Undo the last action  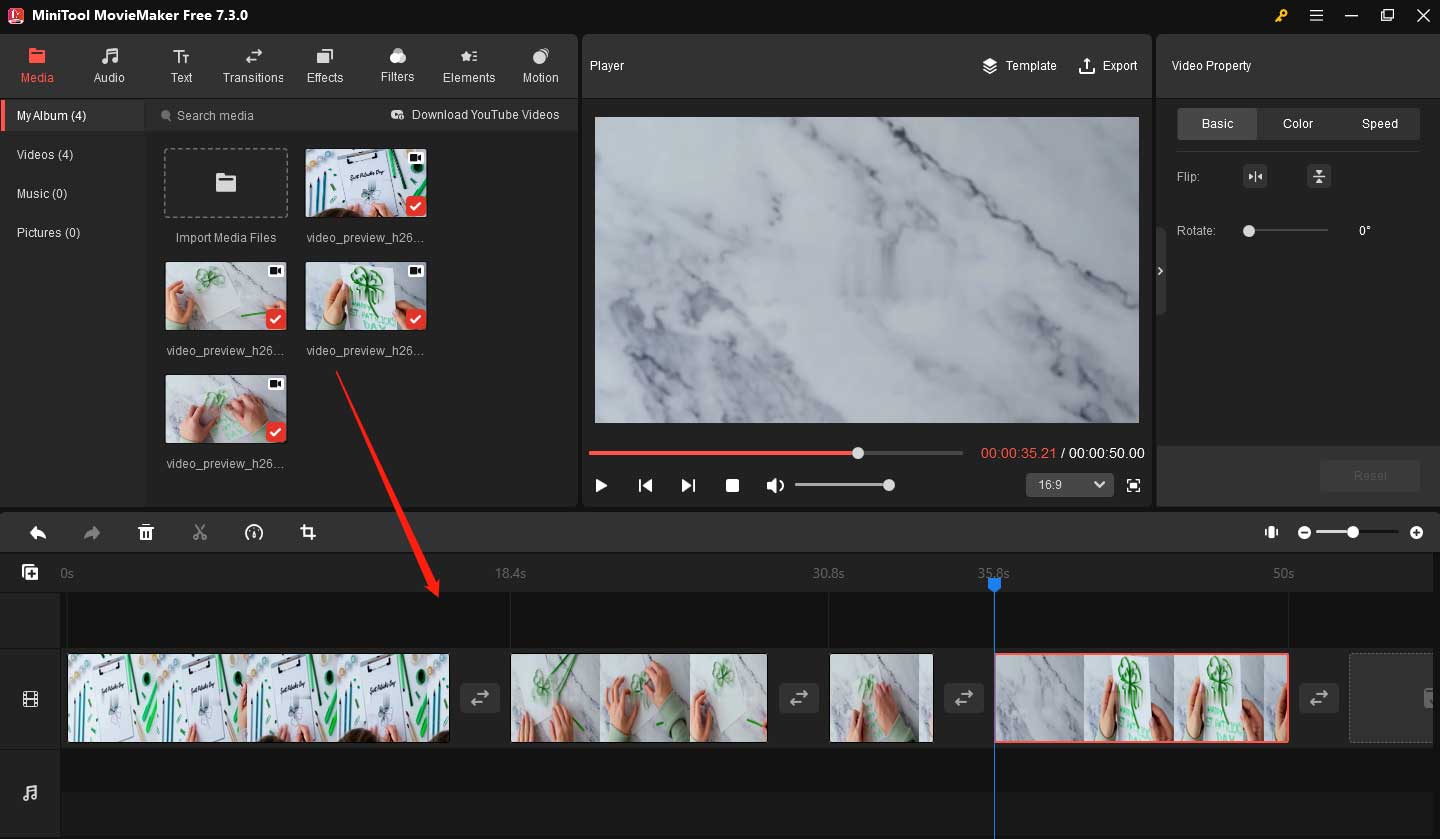pos(38,533)
